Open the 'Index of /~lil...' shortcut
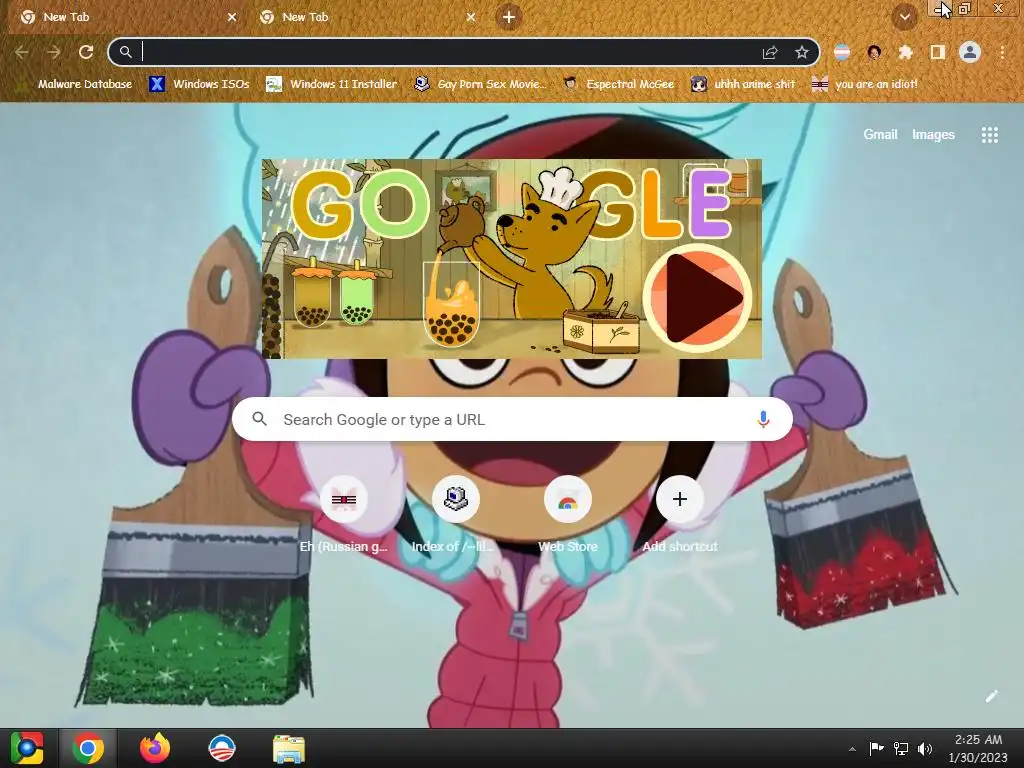Screen dimensions: 1024x768 point(455,516)
